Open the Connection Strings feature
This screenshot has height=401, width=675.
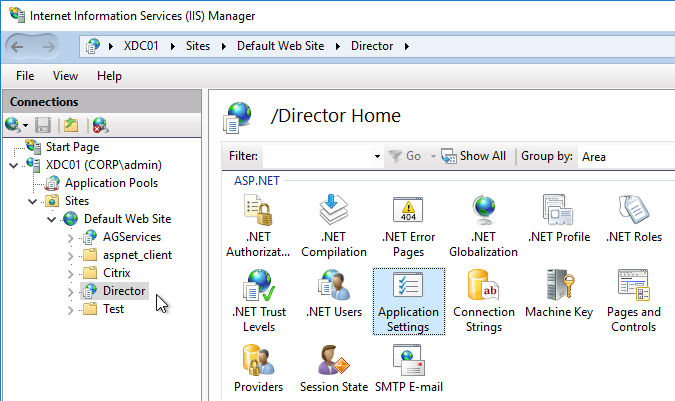(483, 301)
